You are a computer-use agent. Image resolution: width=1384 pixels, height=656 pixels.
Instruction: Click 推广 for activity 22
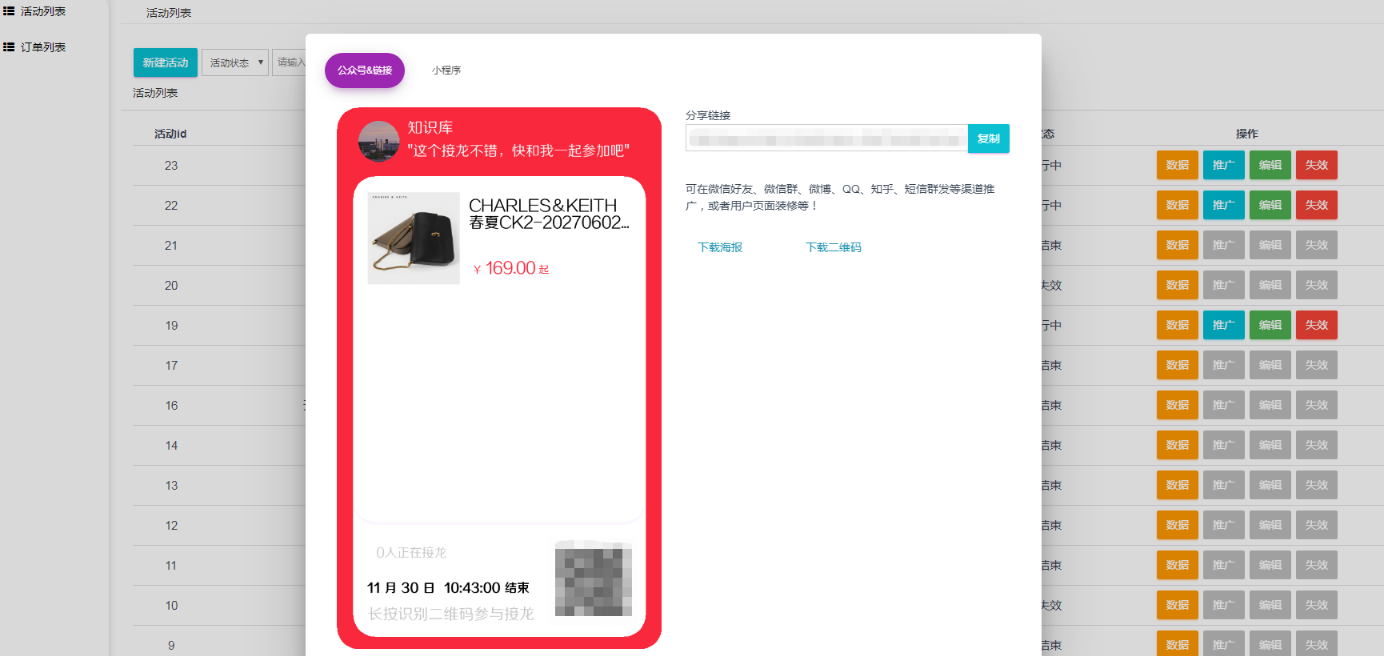pos(1223,205)
